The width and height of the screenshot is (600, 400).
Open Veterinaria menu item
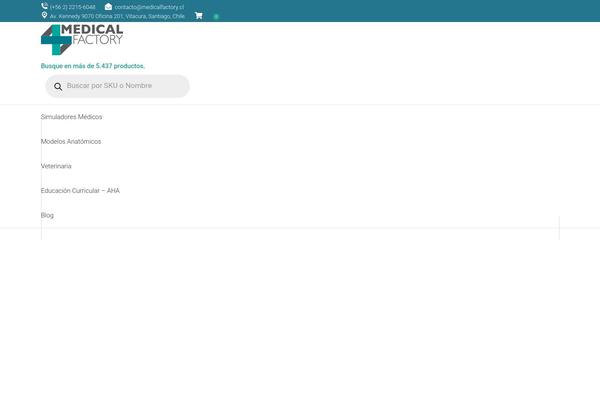coord(56,166)
